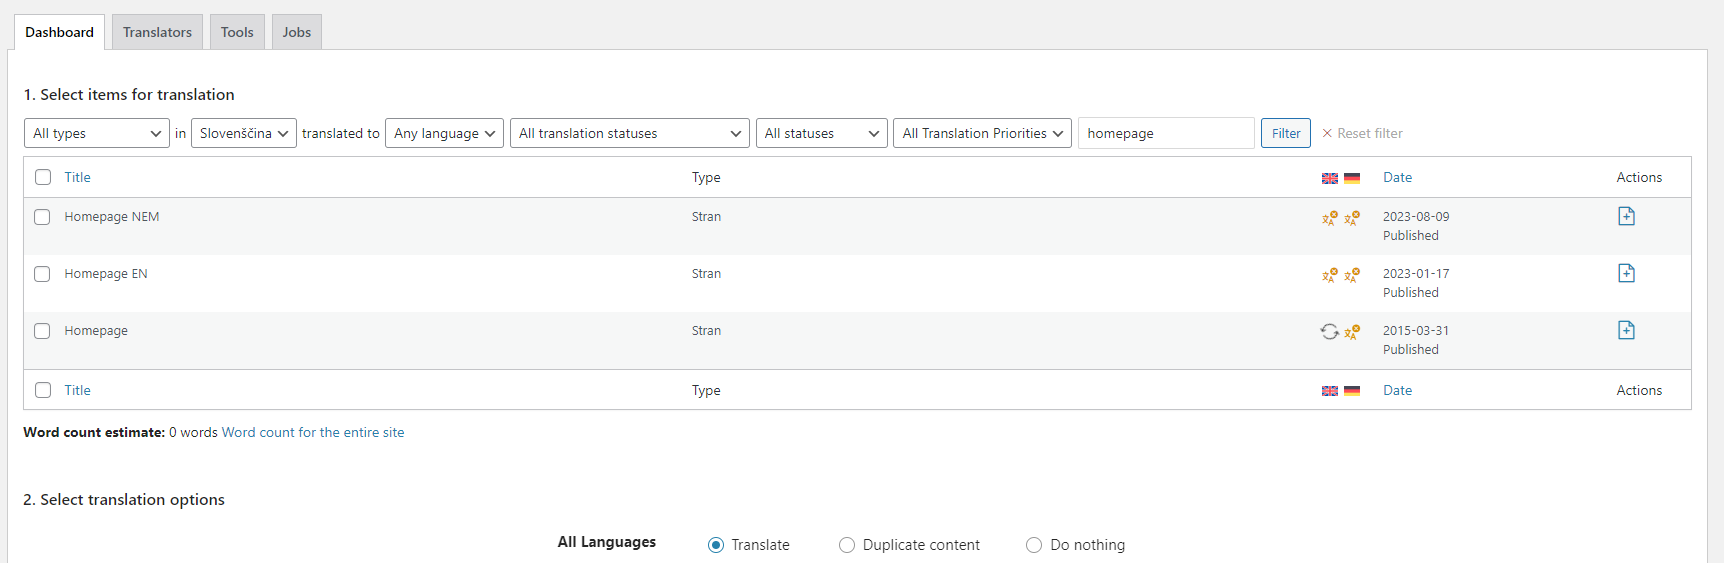Viewport: 1724px width, 563px height.
Task: Click the homepage search text field
Action: point(1165,133)
